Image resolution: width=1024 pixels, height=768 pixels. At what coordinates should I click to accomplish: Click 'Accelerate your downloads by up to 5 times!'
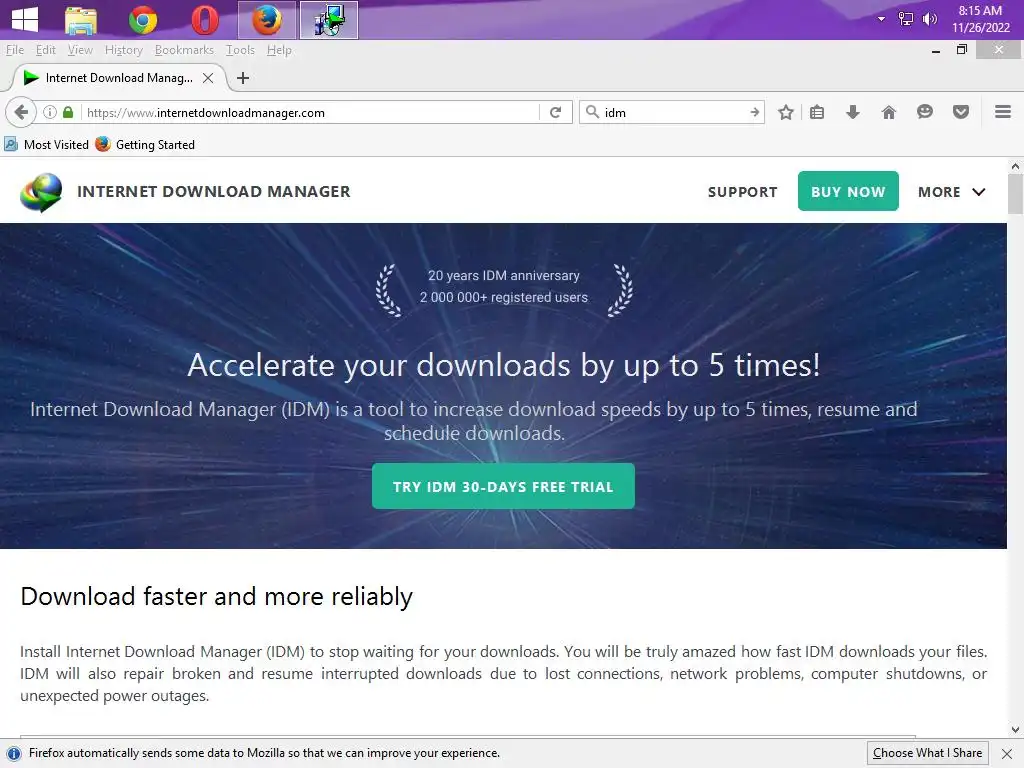coord(504,365)
